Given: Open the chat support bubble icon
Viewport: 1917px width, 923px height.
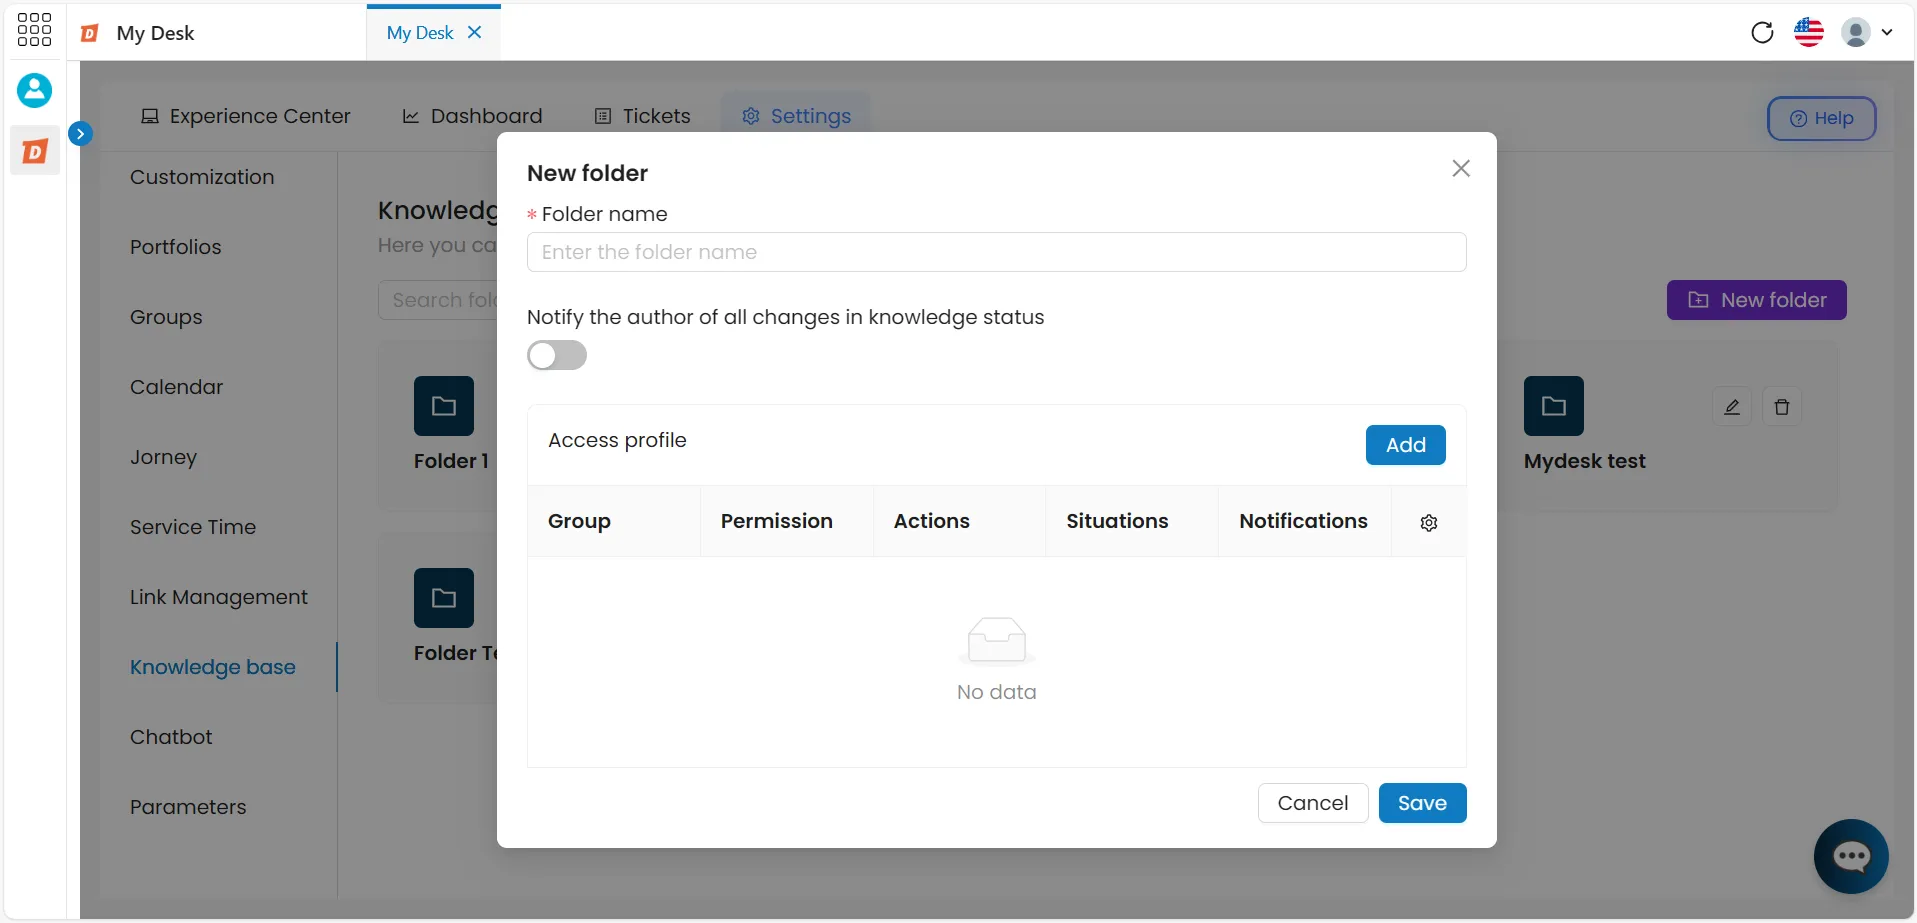Looking at the screenshot, I should tap(1851, 856).
